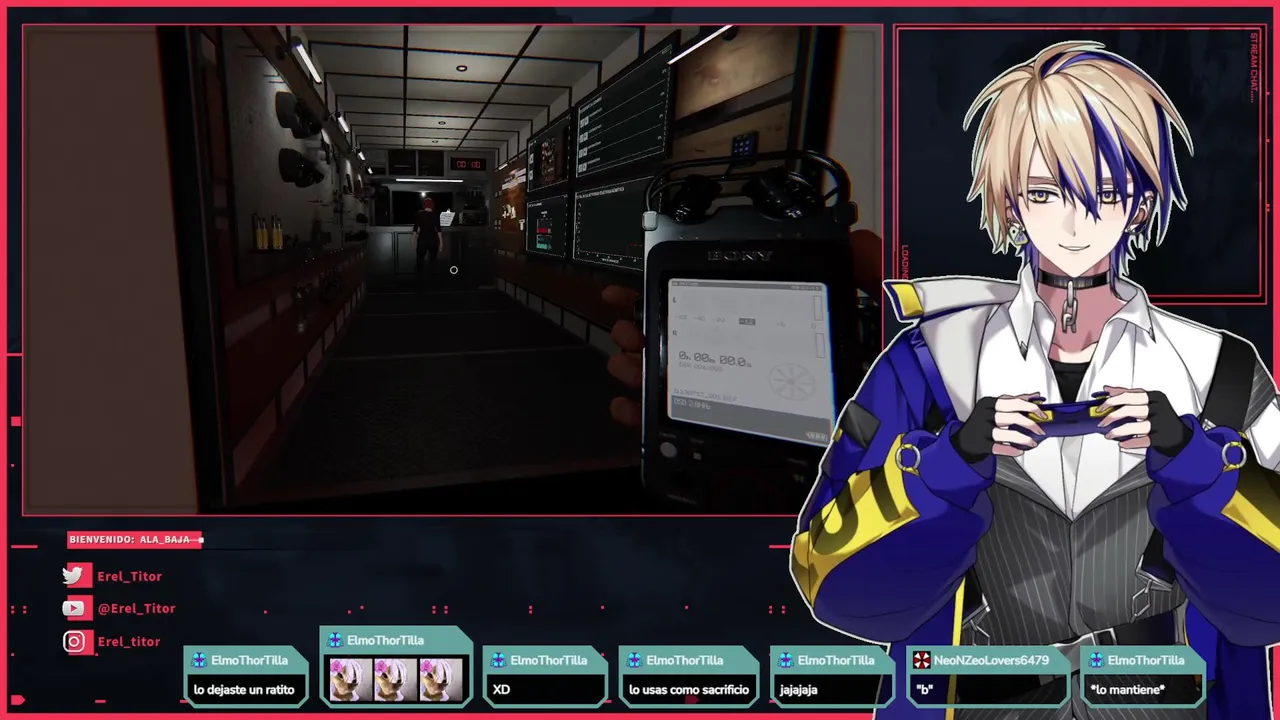1280x720 pixels.
Task: Open the Erel_Titor Twitter handle
Action: click(129, 576)
